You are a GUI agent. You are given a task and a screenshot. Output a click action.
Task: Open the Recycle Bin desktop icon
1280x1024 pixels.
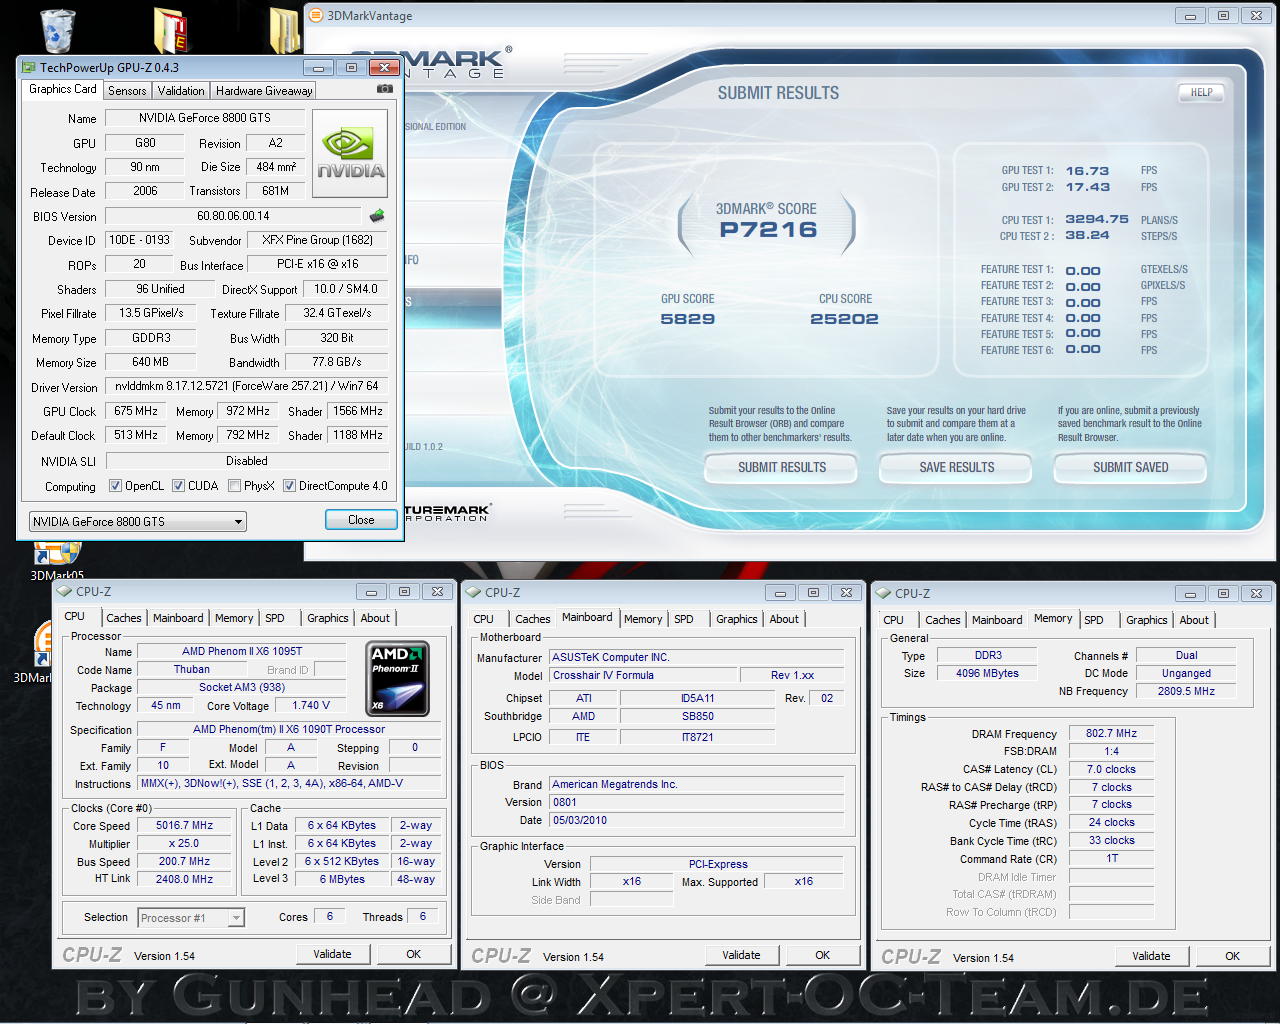57,30
